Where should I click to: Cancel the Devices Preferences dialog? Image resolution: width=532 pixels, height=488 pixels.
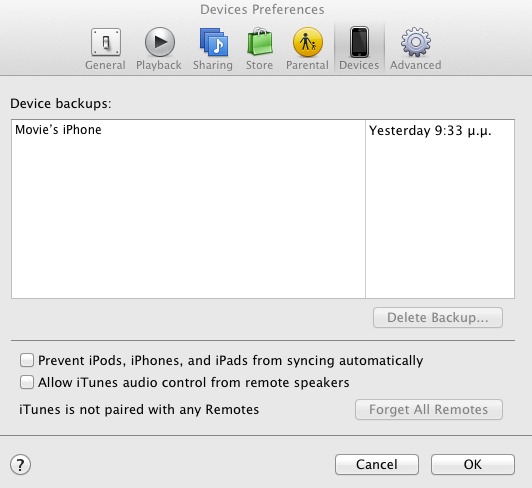[x=377, y=465]
